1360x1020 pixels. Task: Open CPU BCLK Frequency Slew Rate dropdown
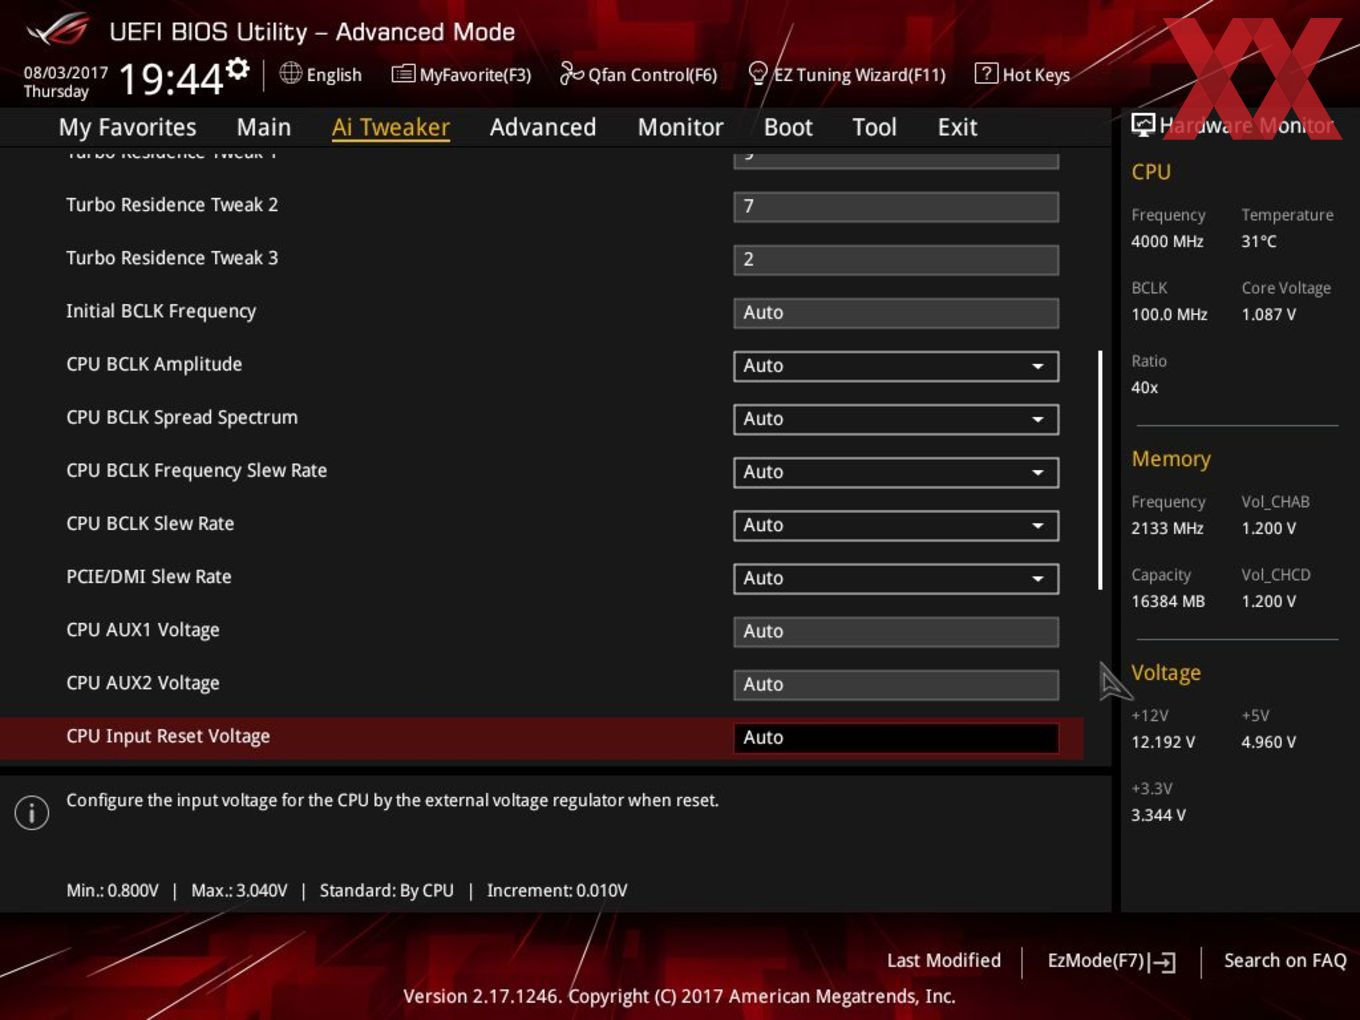pos(896,472)
